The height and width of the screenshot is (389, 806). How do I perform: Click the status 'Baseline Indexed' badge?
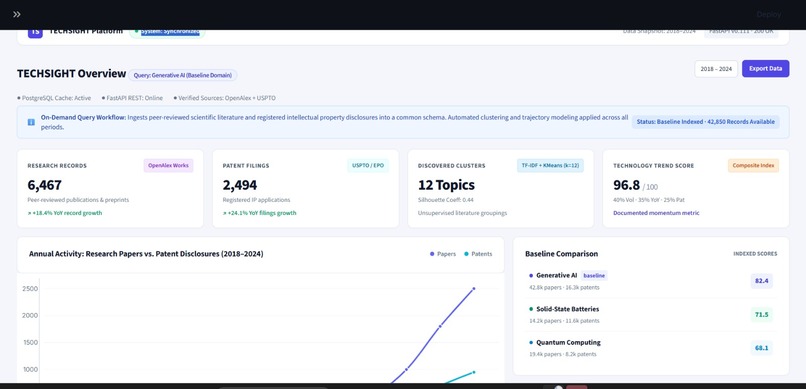[705, 122]
